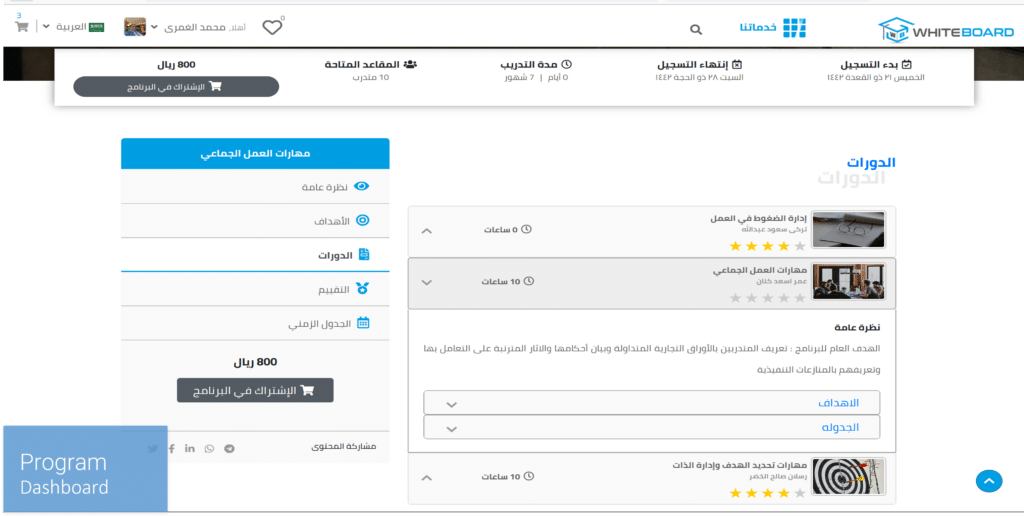
Task: Share via WhatsApp icon
Action: [x=209, y=448]
